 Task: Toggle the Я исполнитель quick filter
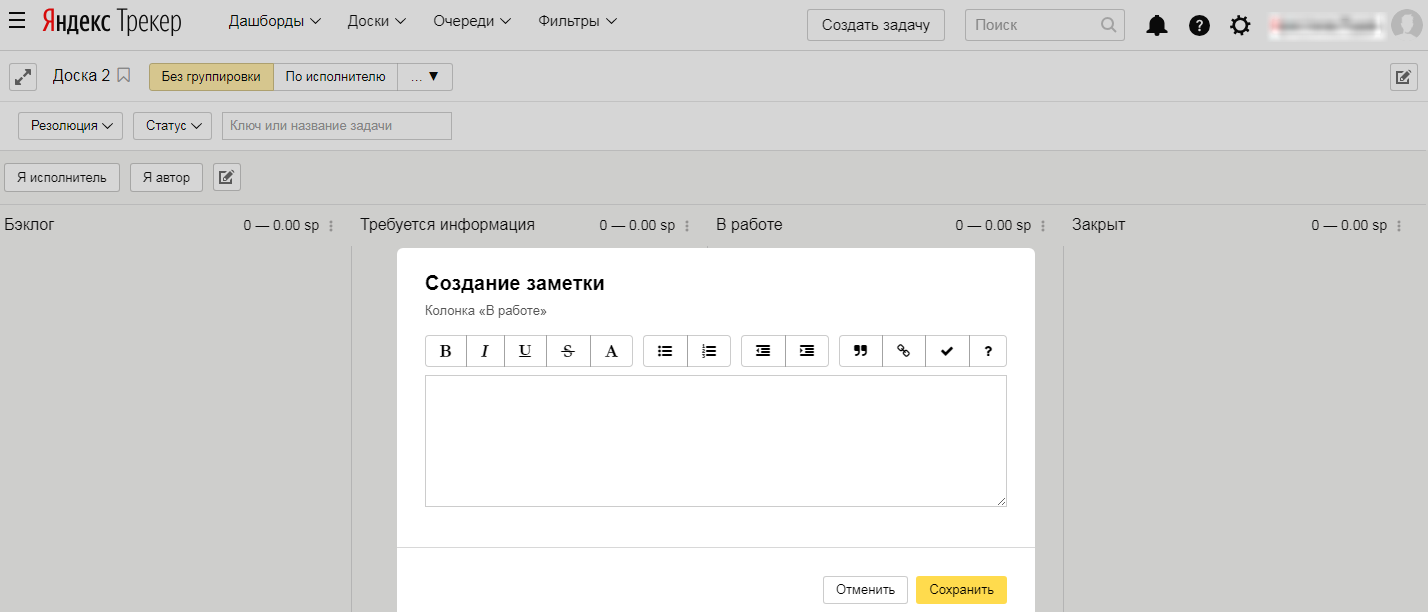tap(62, 177)
